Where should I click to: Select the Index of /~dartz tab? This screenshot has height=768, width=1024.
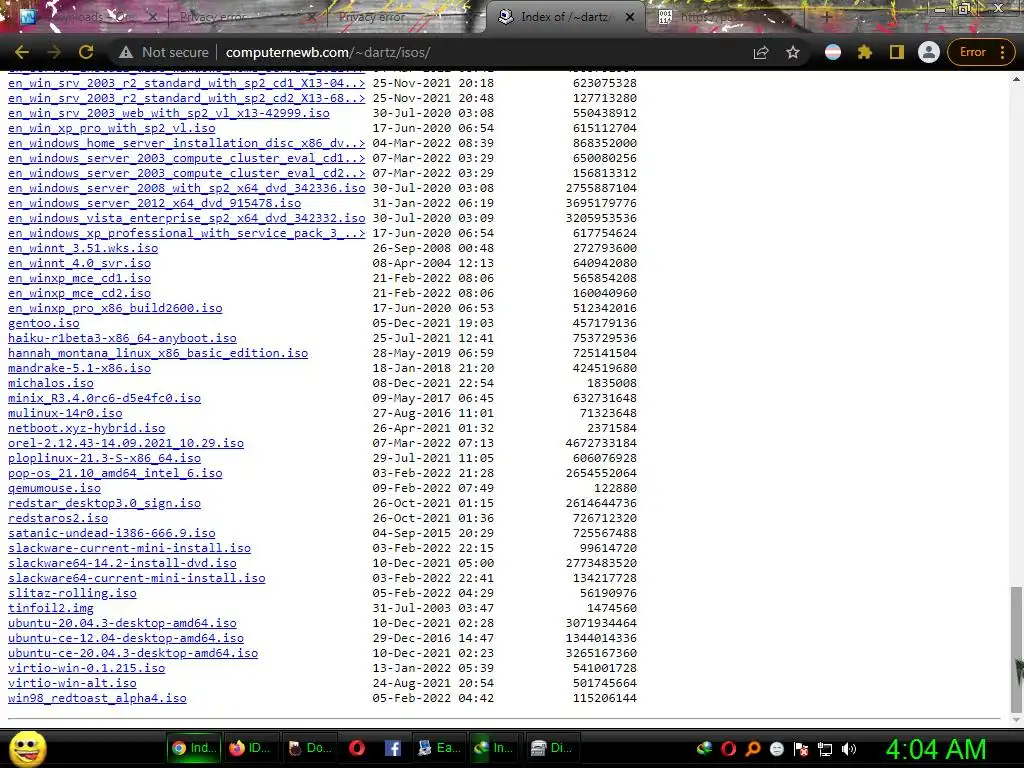(x=566, y=17)
